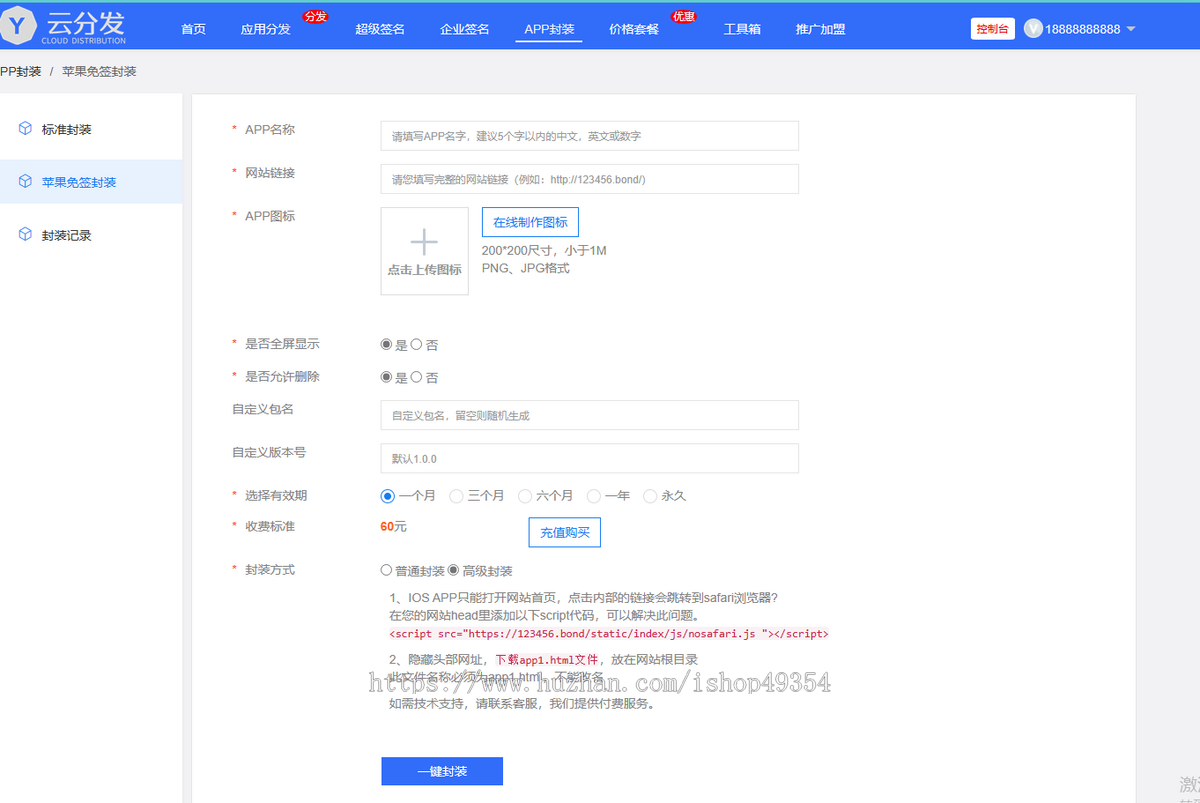Click the 网站链接 input field
The width and height of the screenshot is (1200, 803).
click(590, 179)
